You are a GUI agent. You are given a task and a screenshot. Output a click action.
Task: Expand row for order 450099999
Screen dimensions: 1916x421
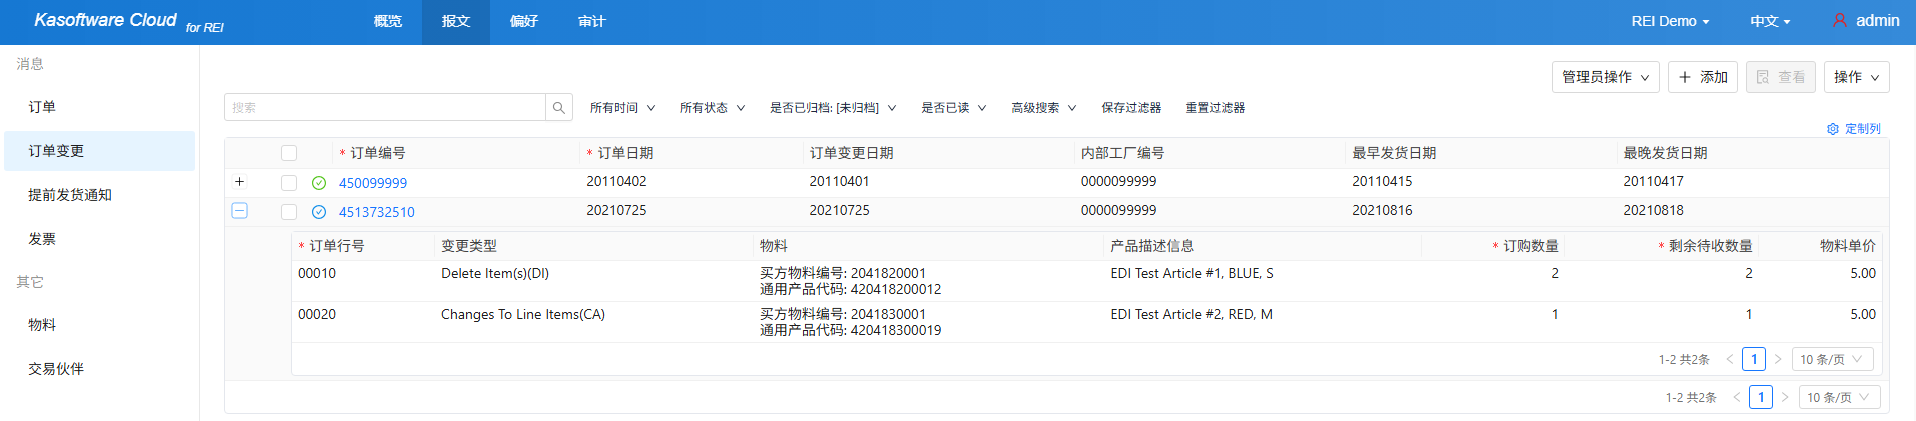[x=239, y=182]
